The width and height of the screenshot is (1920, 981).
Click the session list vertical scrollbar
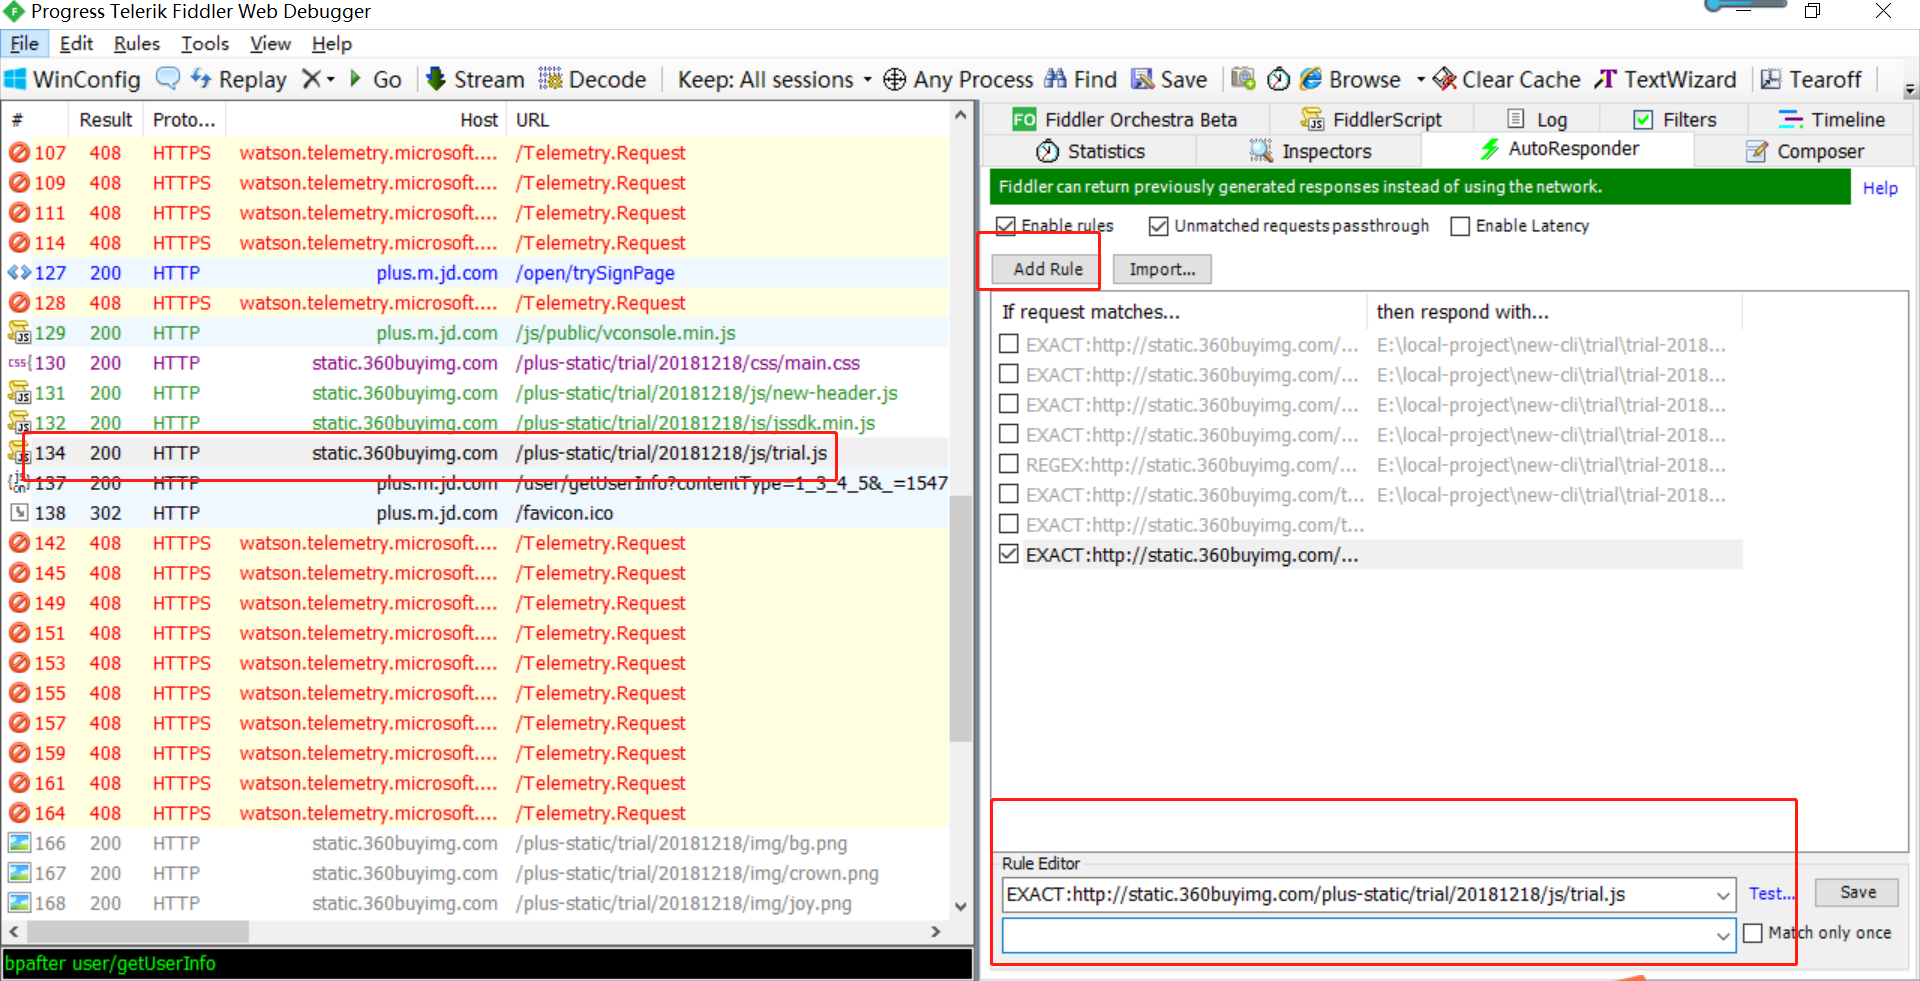(960, 618)
